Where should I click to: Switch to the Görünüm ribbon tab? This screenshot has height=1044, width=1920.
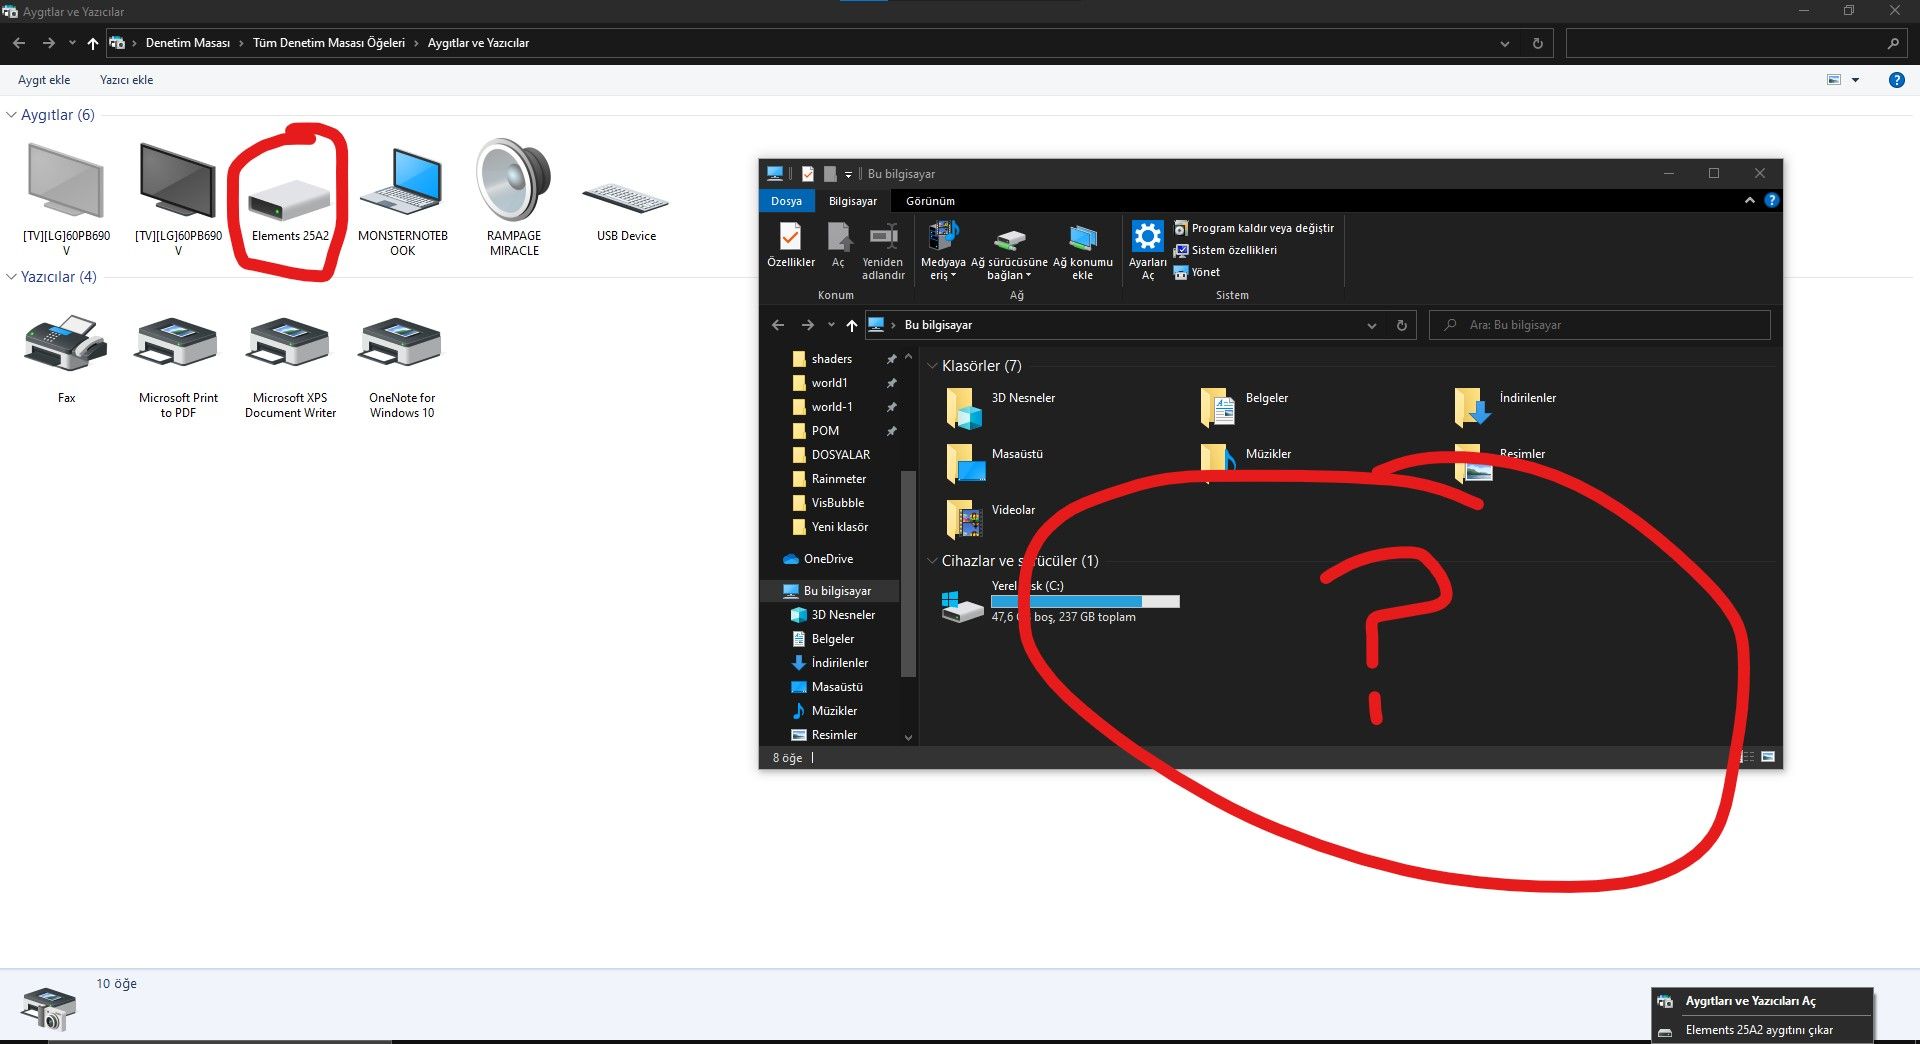[x=930, y=201]
